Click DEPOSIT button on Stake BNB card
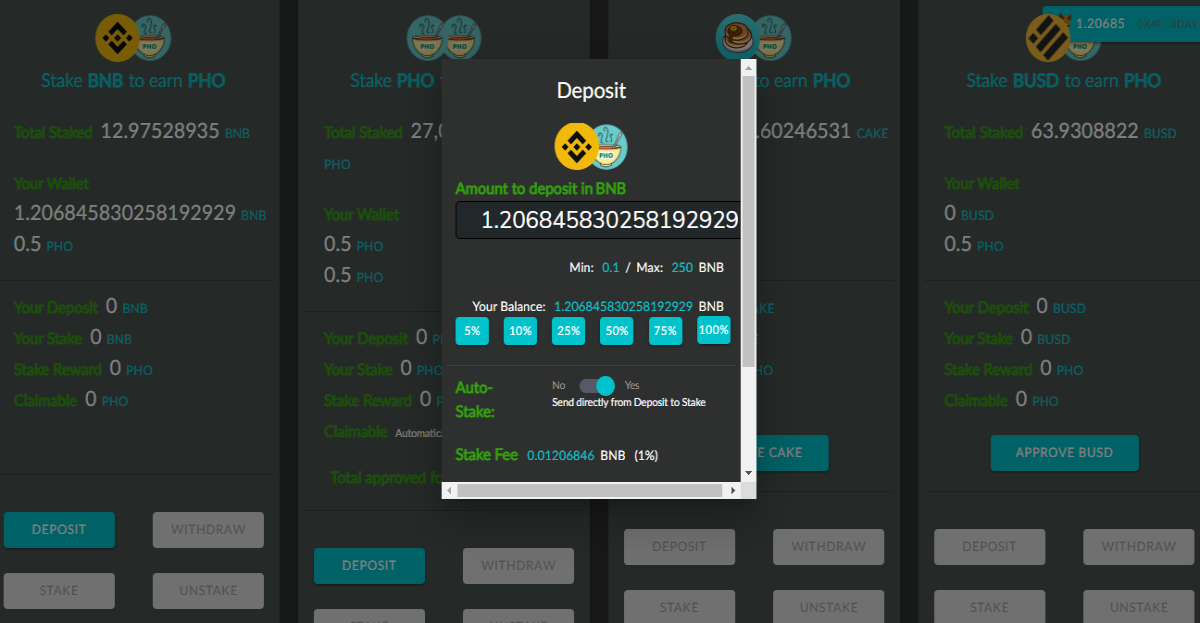The height and width of the screenshot is (623, 1200). tap(59, 529)
